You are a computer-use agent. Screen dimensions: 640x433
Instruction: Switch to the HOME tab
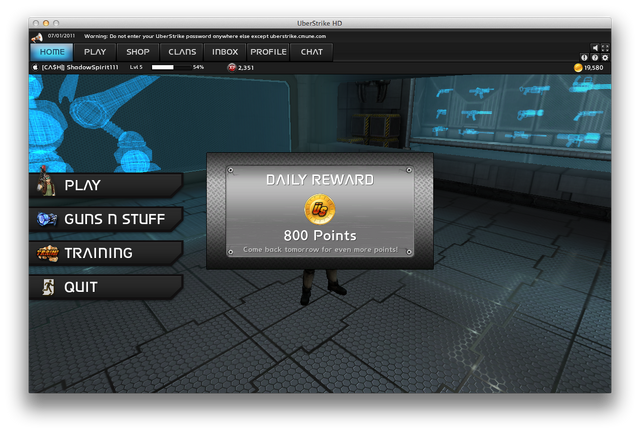tap(52, 52)
